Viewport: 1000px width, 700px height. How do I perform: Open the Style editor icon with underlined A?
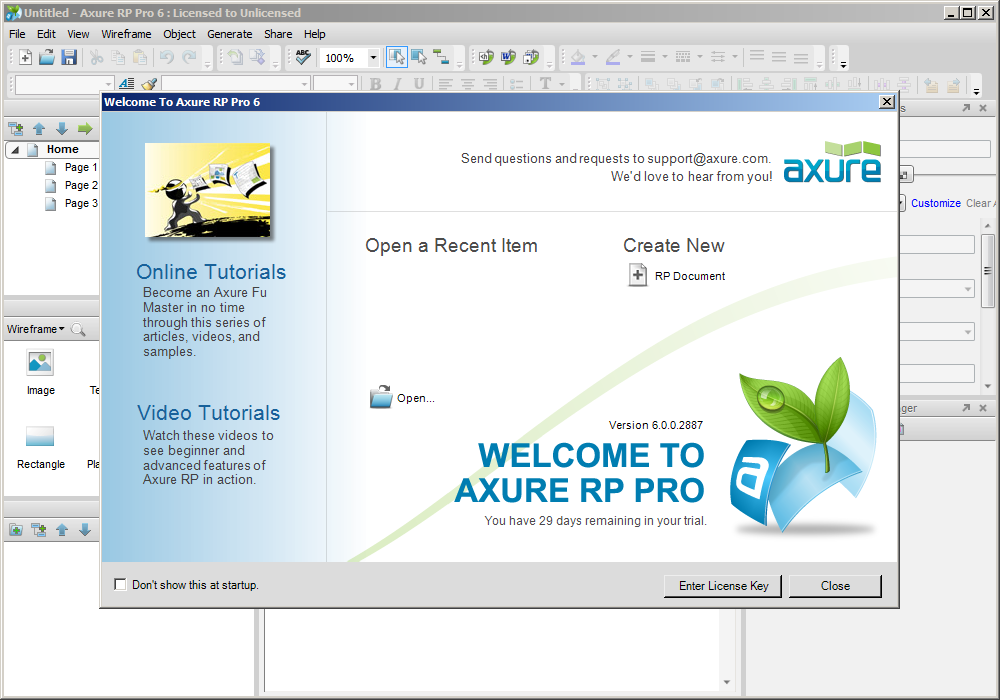tap(127, 84)
